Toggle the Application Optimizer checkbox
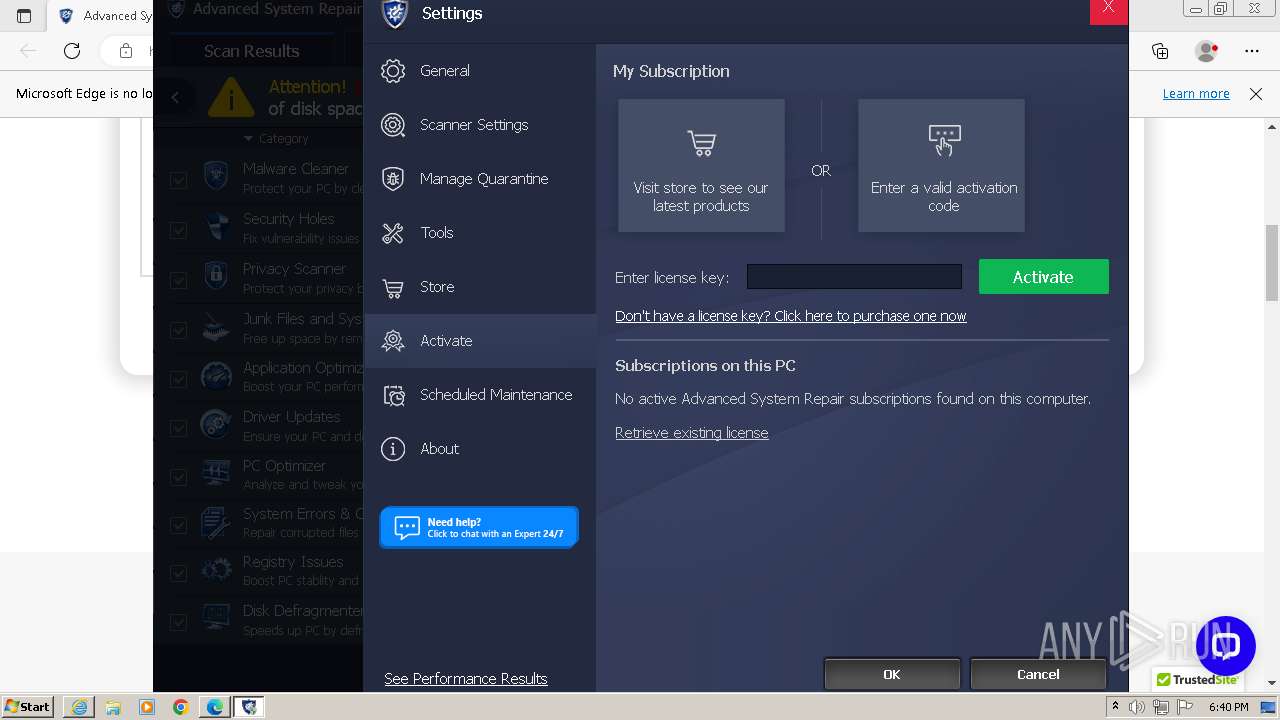 (x=178, y=379)
